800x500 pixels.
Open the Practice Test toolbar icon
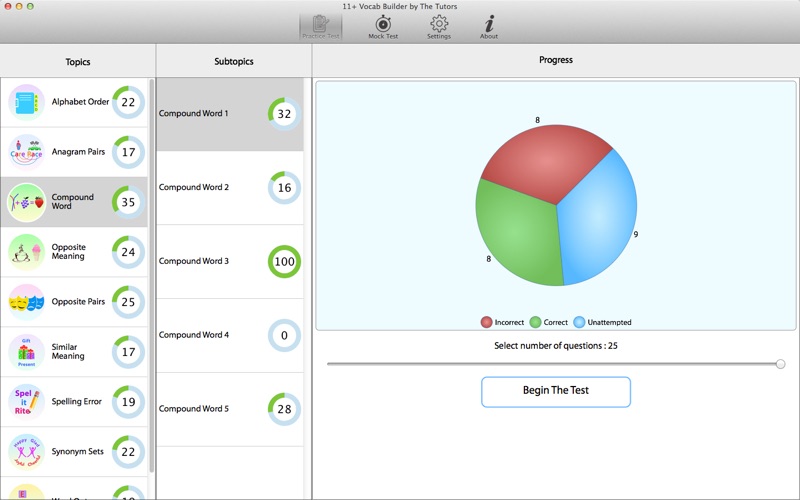(x=320, y=27)
